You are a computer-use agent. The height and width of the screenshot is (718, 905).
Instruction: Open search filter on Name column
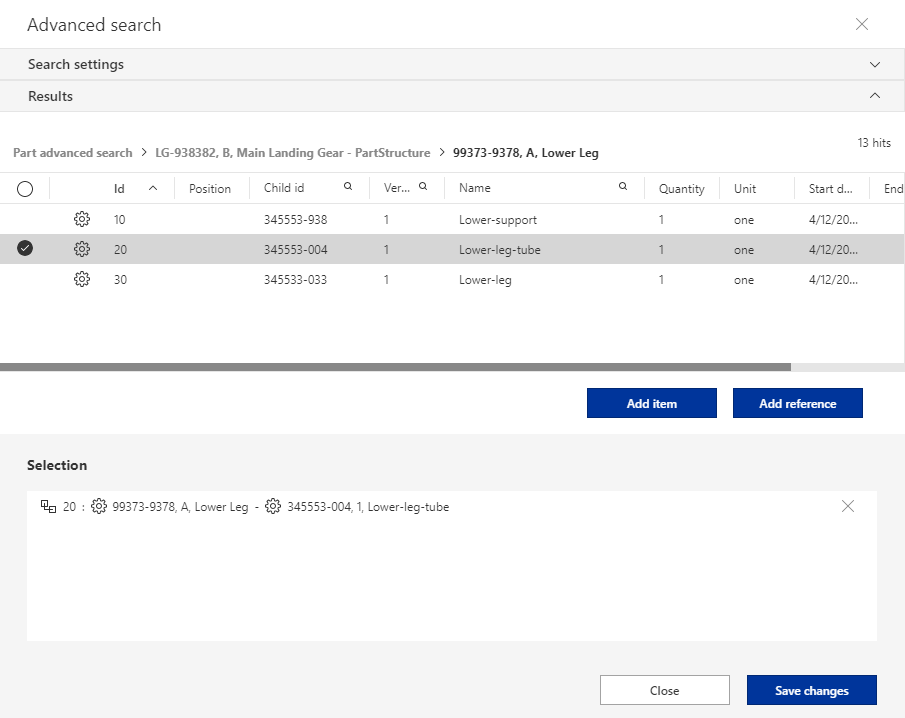[622, 188]
